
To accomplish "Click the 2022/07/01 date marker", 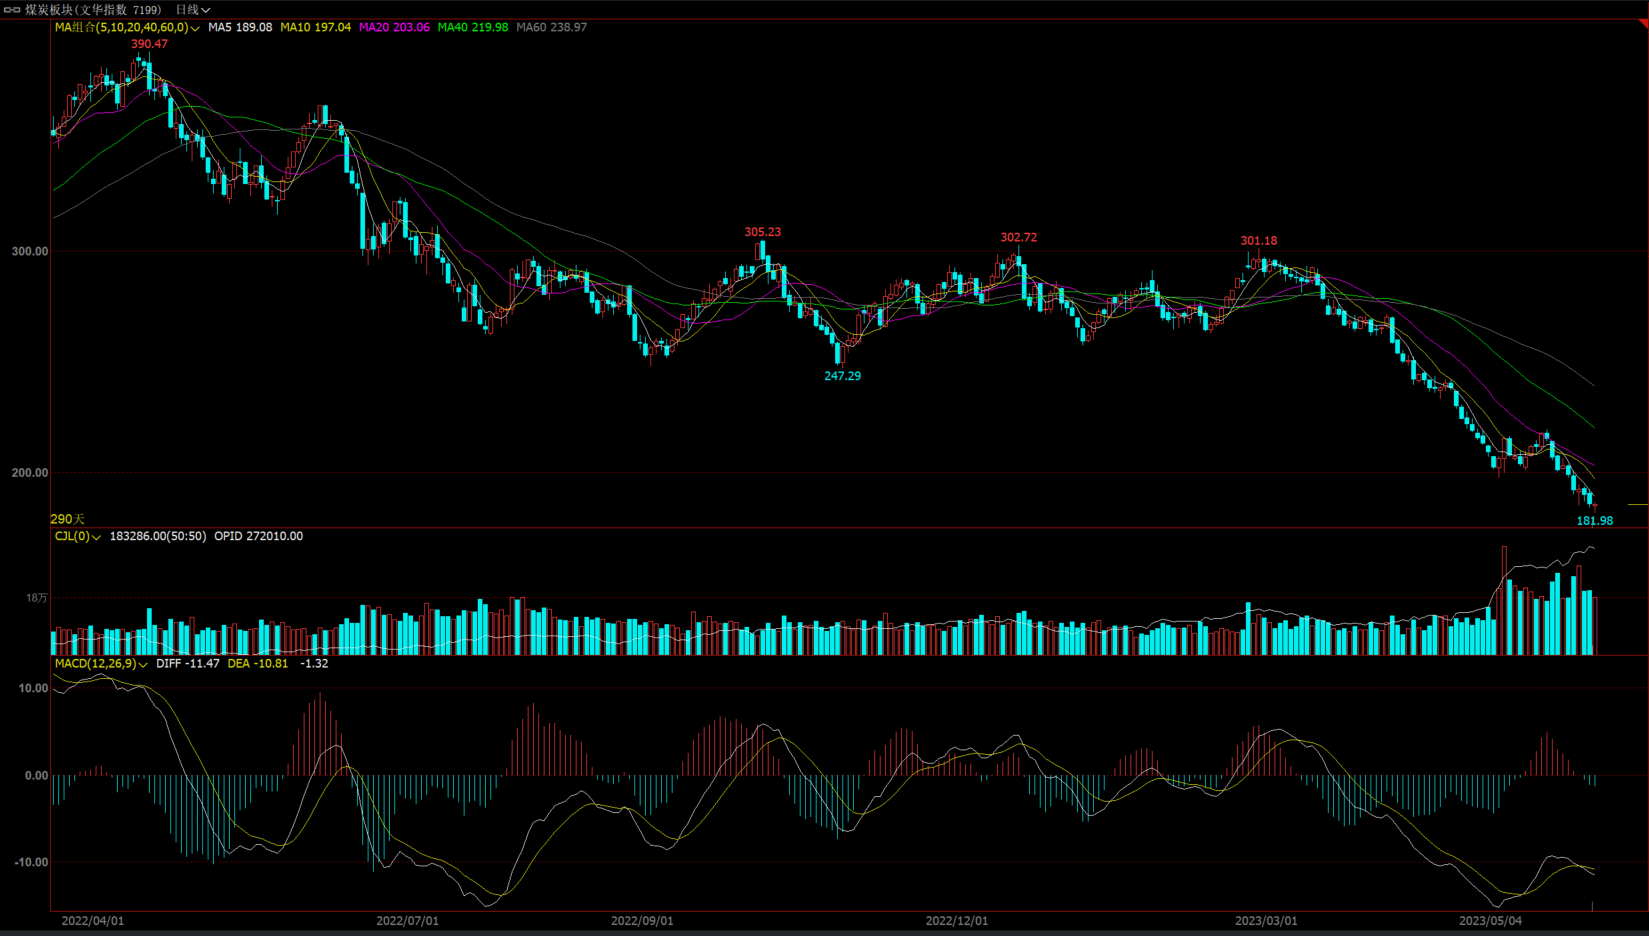I will coord(407,921).
